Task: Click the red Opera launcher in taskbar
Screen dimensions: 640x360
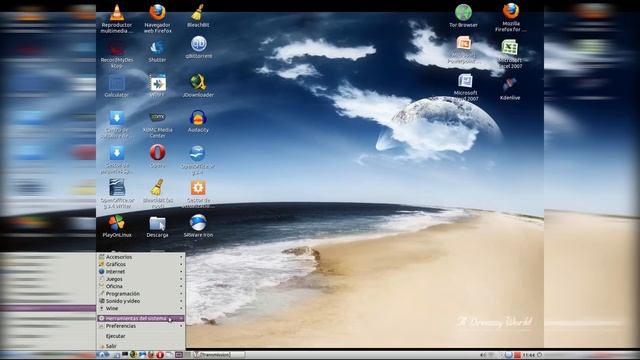Action: click(160, 355)
